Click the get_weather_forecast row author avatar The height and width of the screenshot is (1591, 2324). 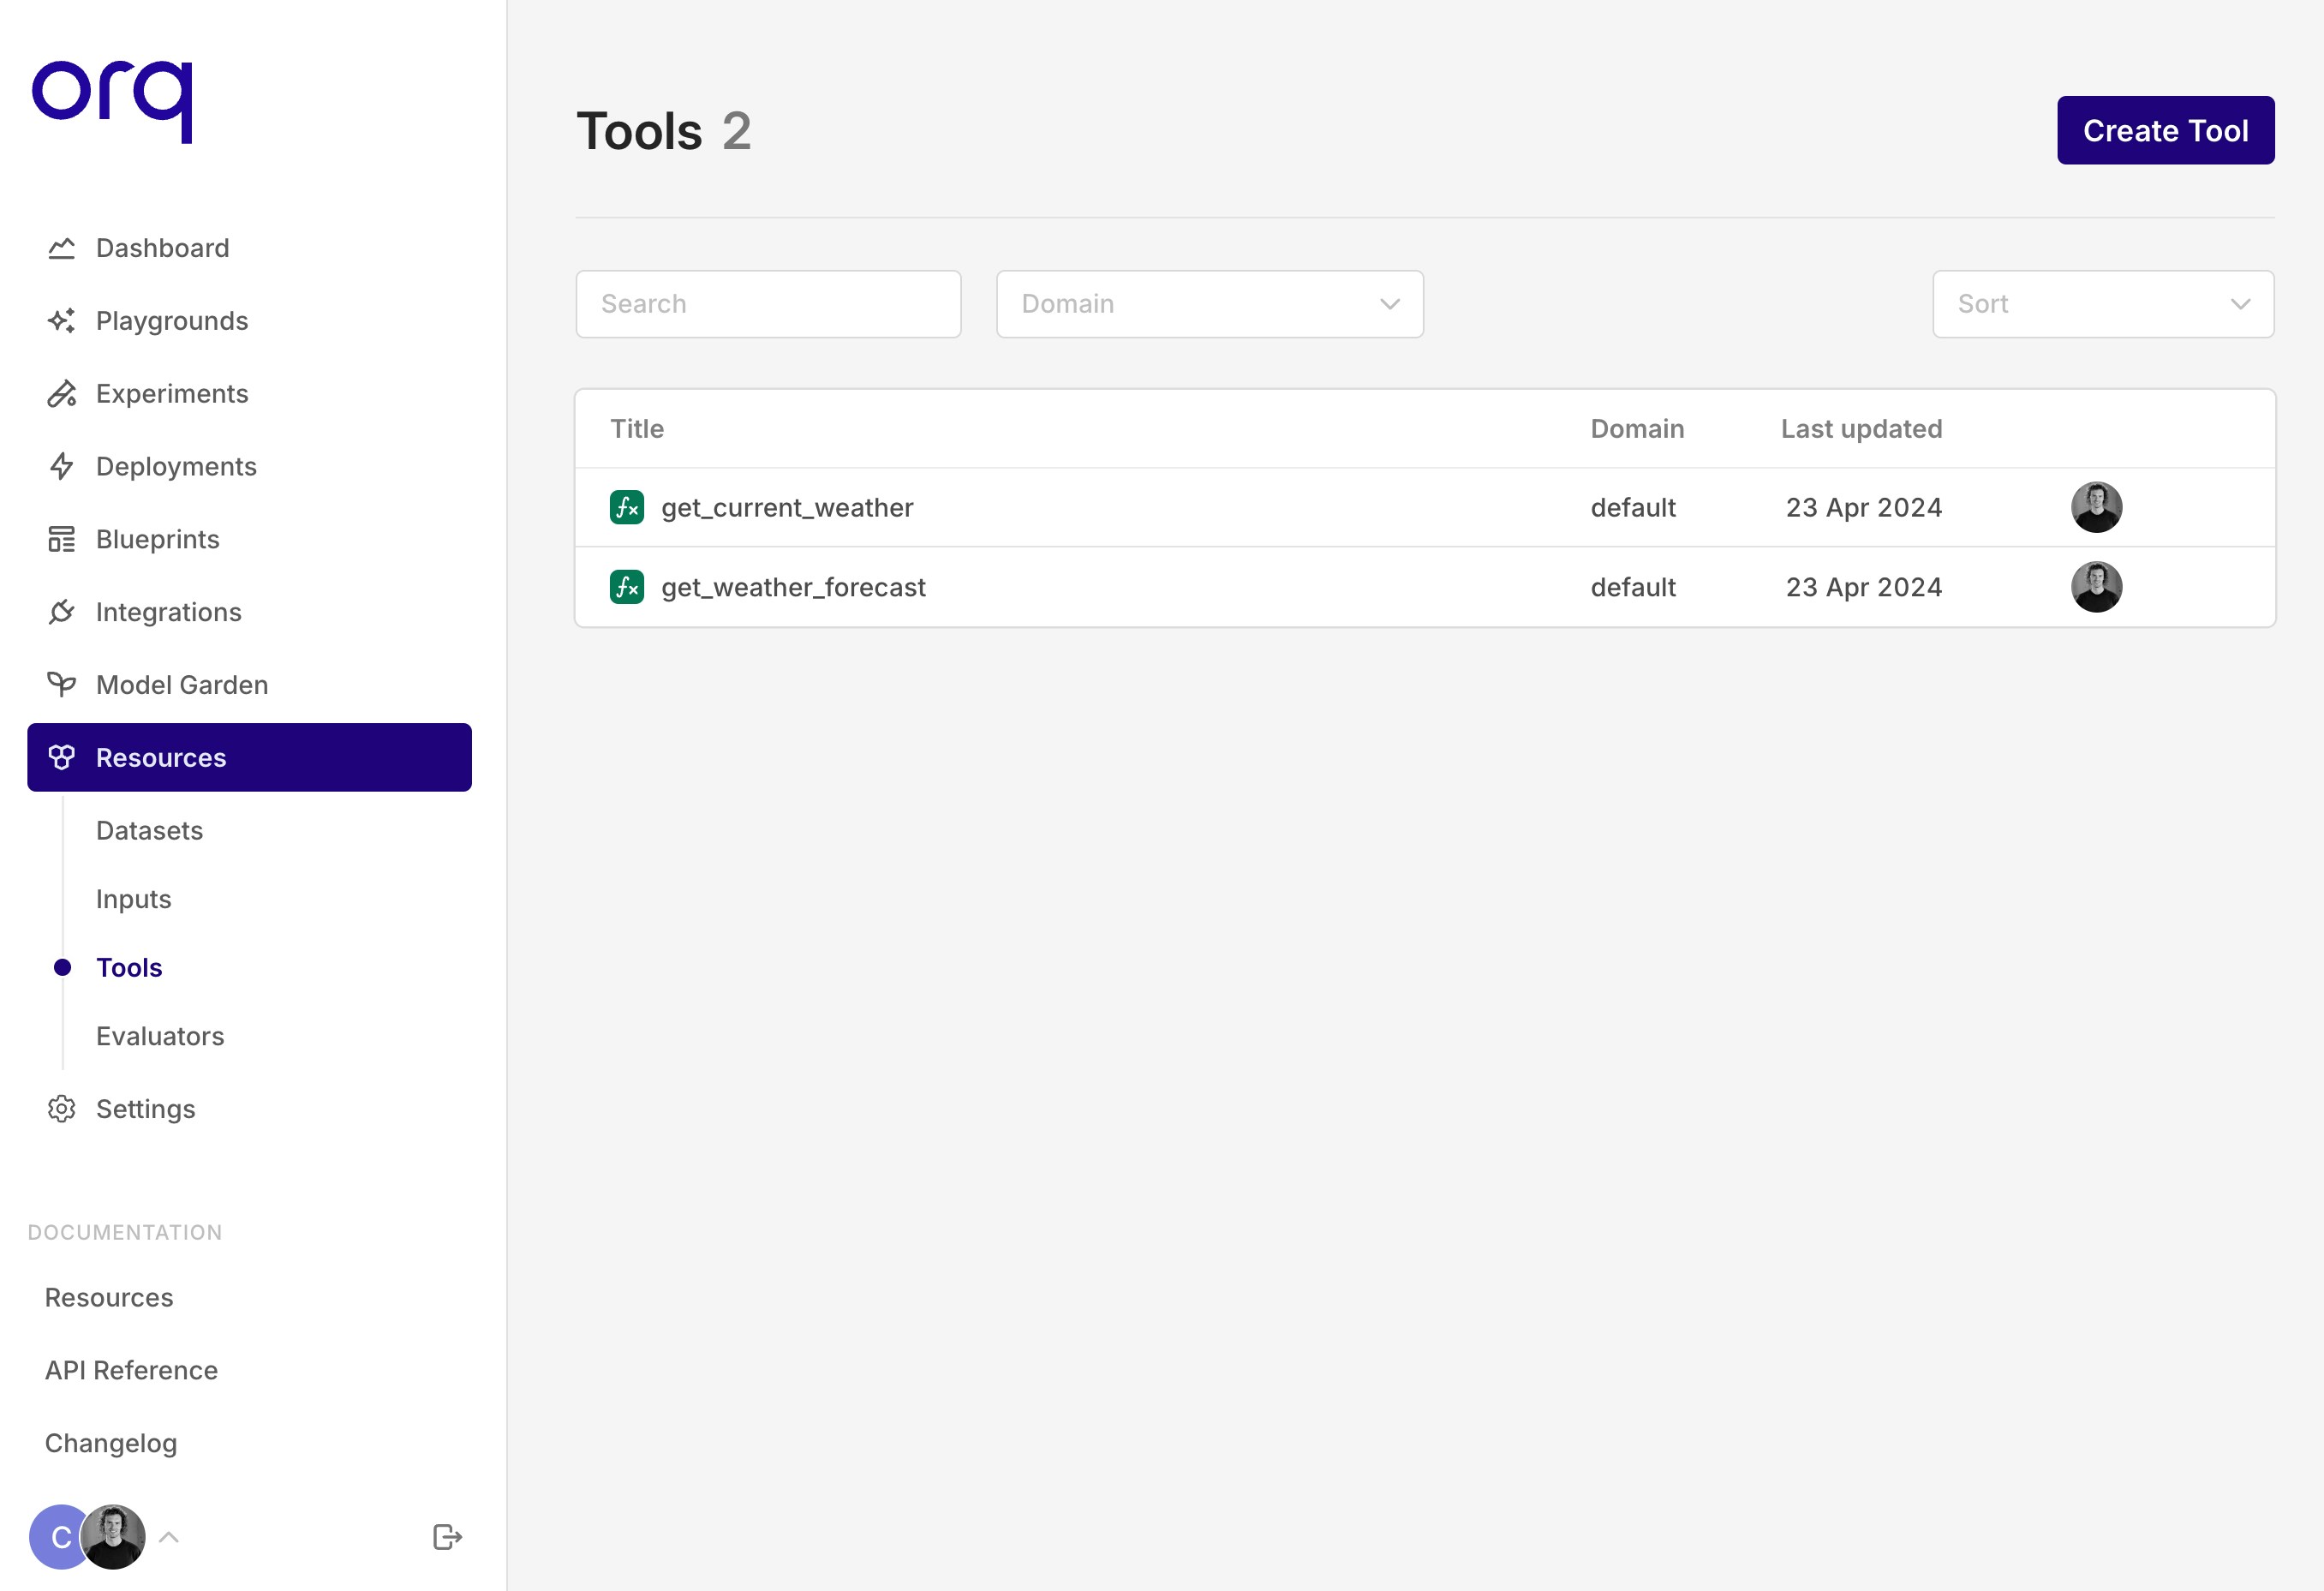coord(2096,587)
